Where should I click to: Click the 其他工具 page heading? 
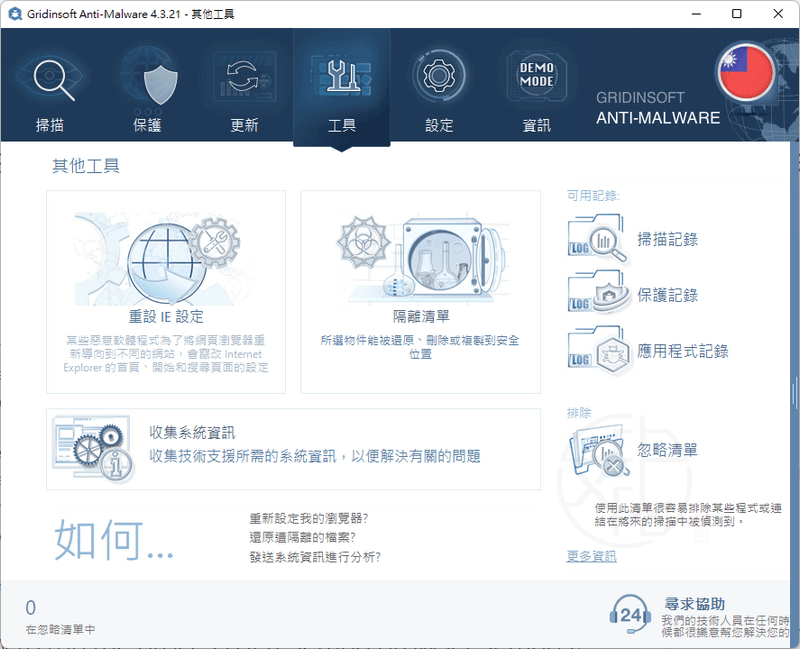click(x=86, y=166)
